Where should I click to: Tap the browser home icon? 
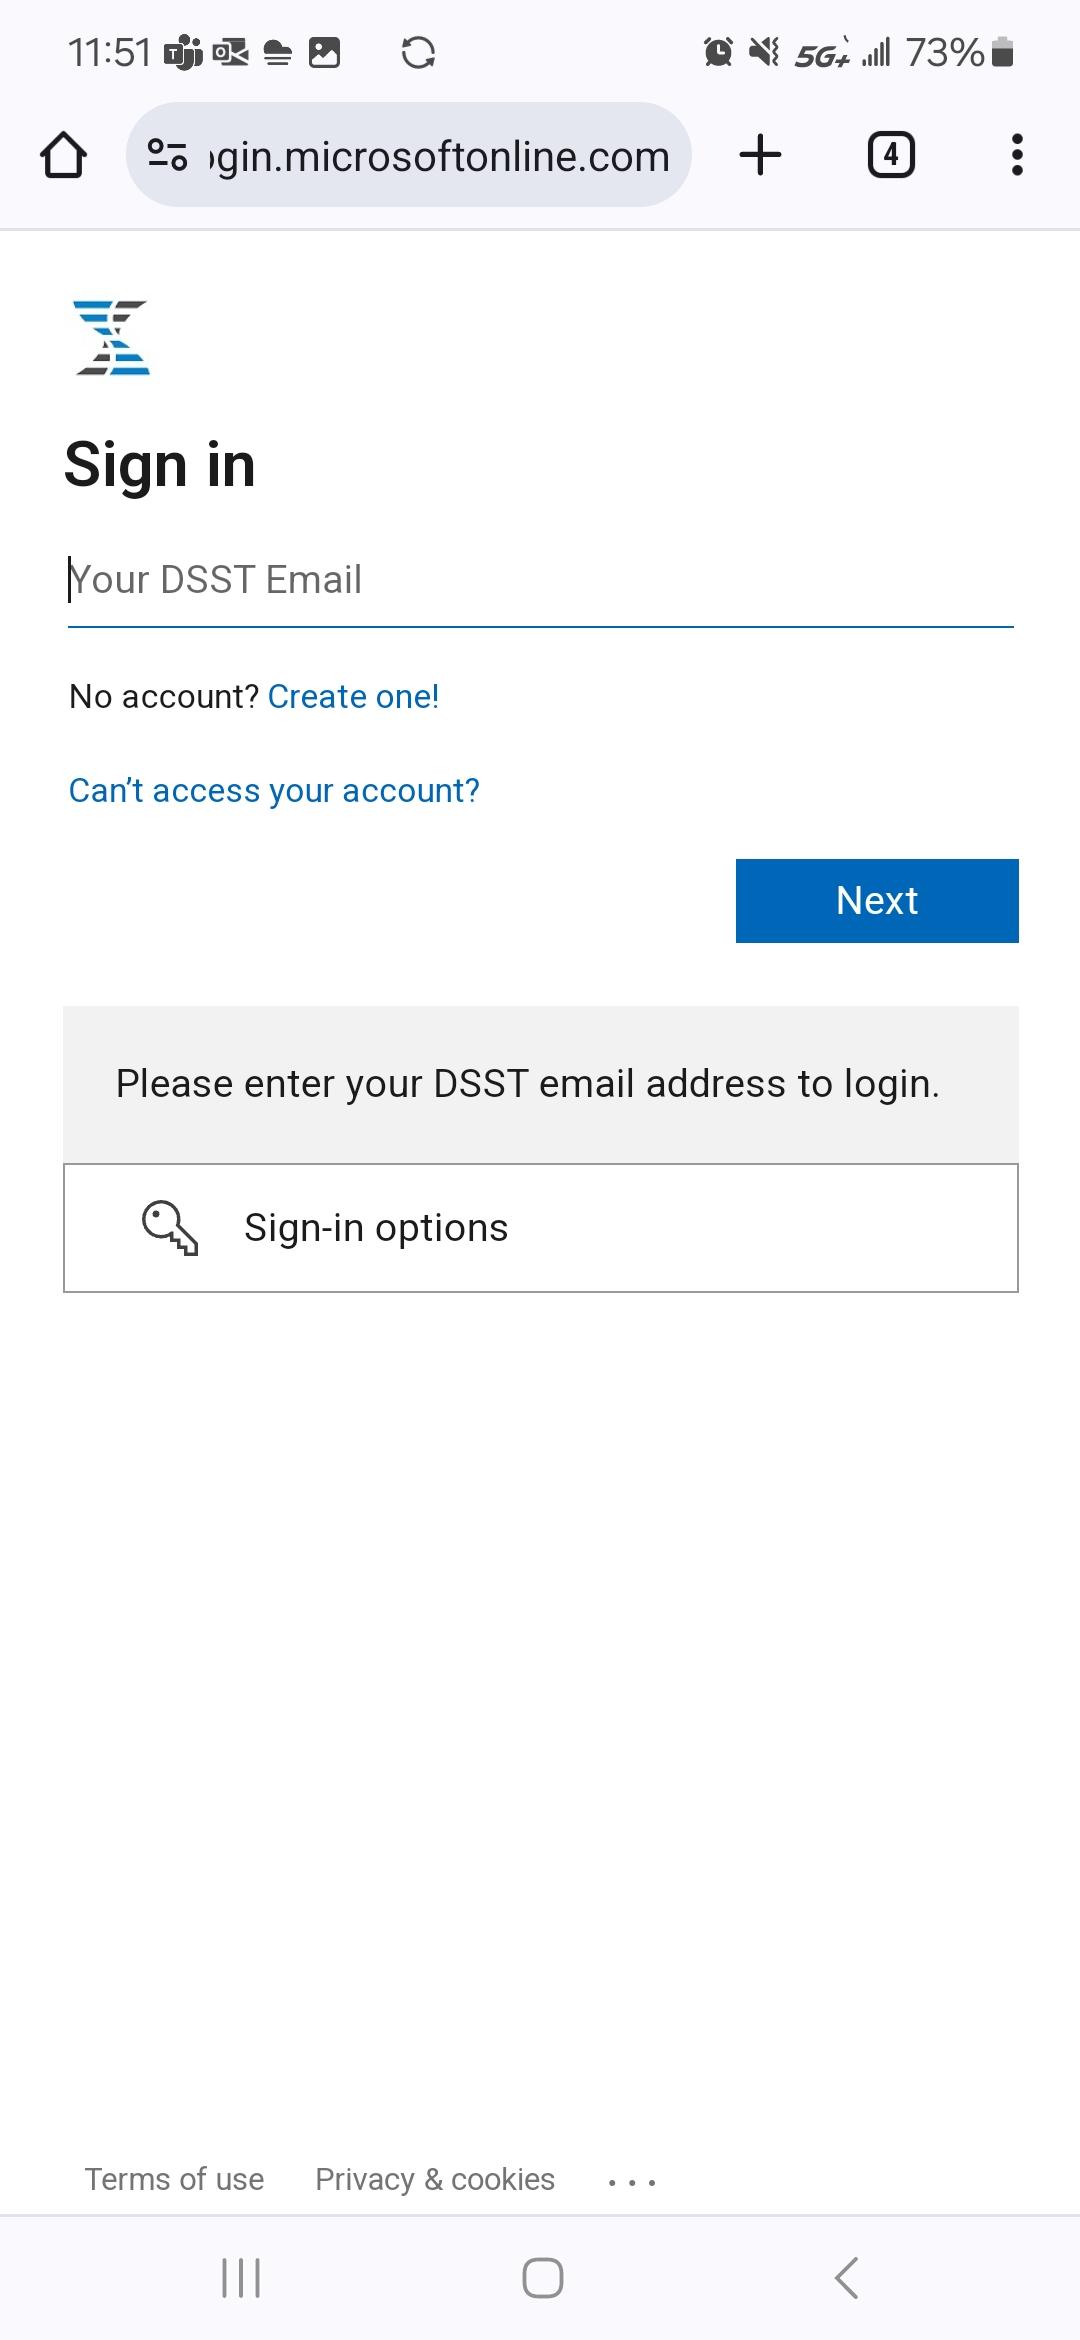click(x=63, y=156)
